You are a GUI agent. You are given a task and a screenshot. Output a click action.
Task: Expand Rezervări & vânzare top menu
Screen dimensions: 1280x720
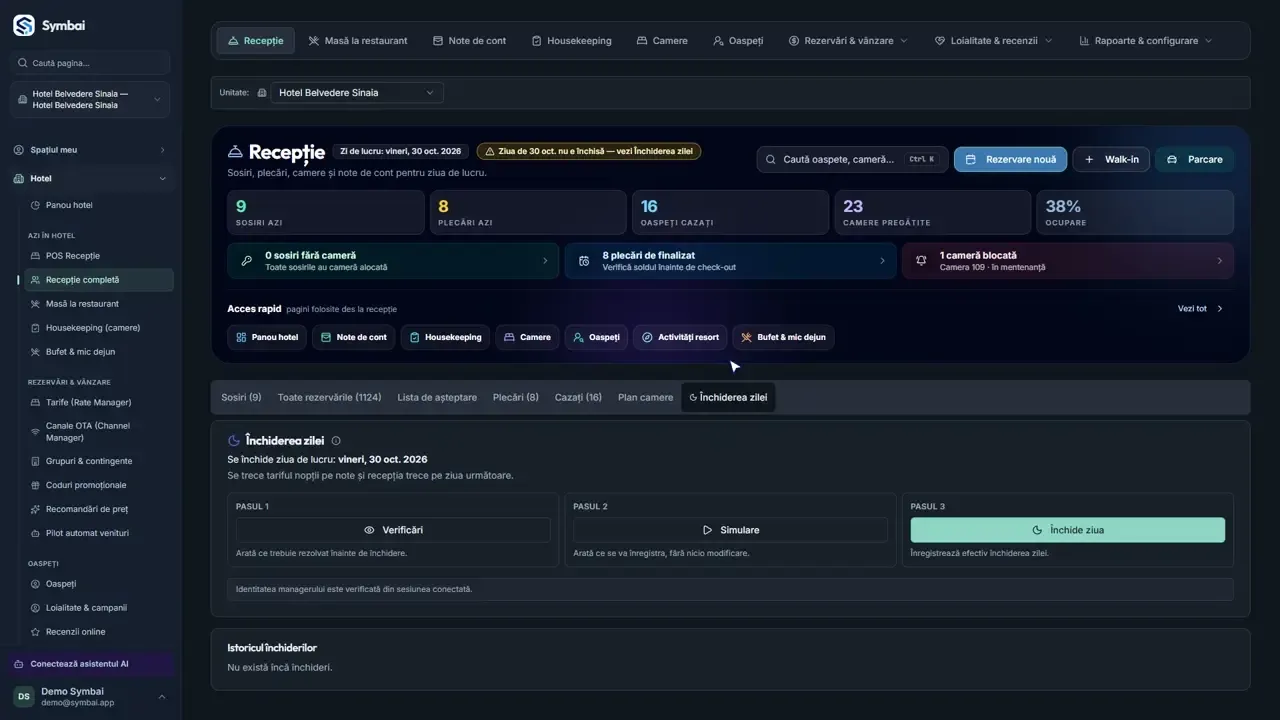pos(848,41)
